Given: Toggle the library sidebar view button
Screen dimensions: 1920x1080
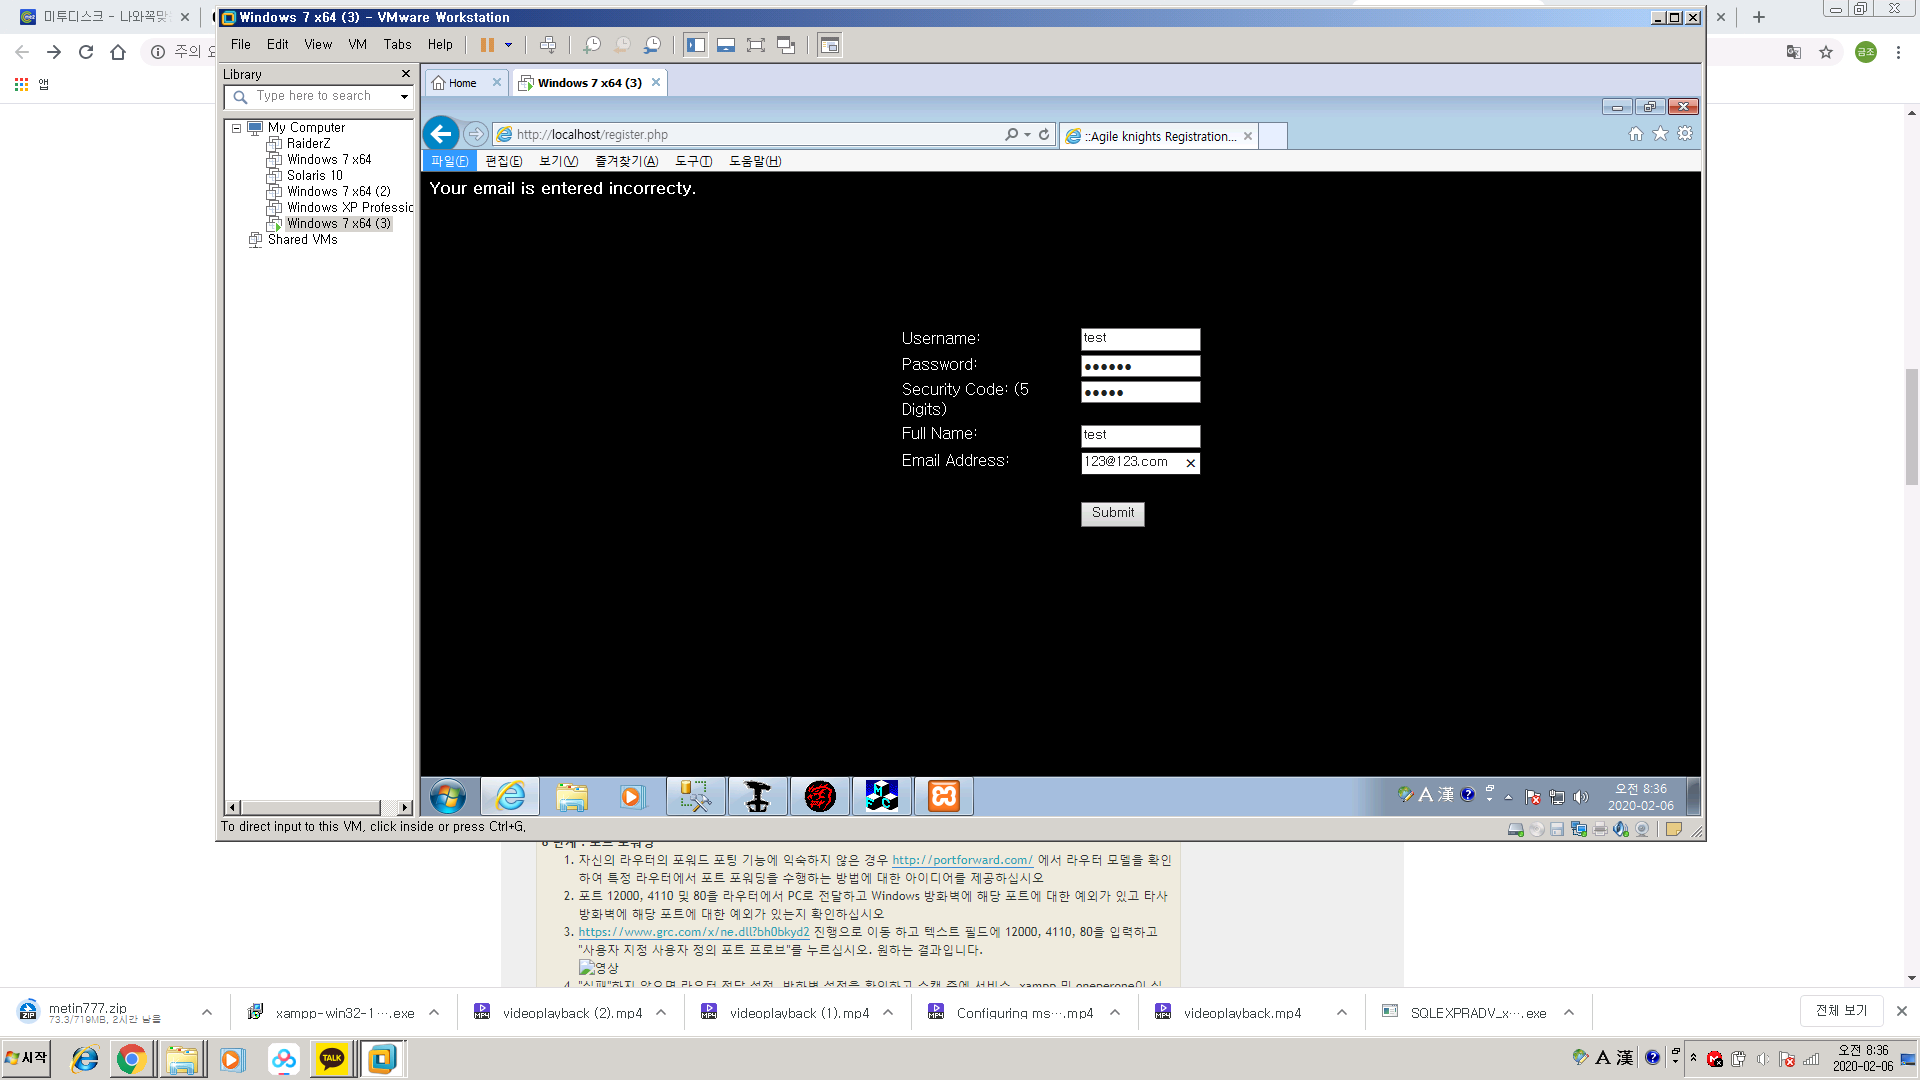Looking at the screenshot, I should 696,45.
